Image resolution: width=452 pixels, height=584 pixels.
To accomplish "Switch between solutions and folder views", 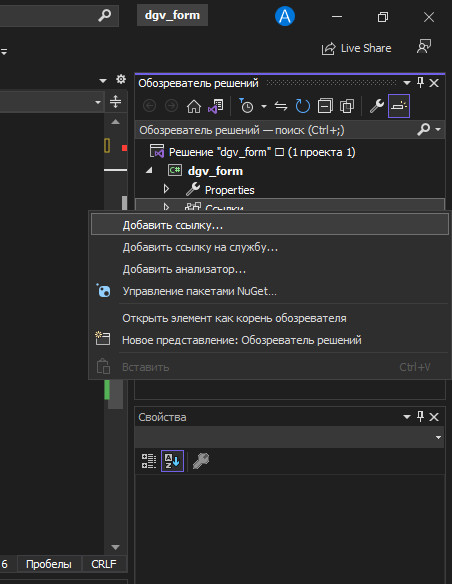I will coord(216,107).
